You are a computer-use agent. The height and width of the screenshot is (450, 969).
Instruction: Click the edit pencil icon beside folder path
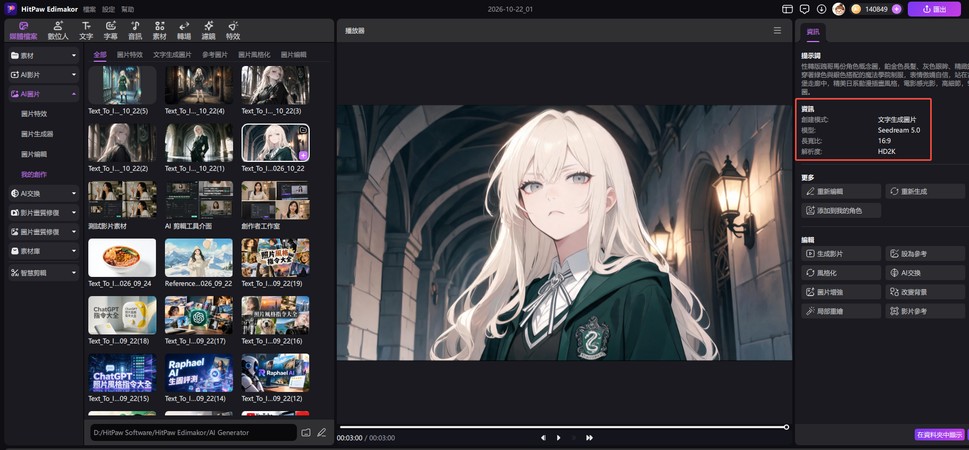[321, 433]
